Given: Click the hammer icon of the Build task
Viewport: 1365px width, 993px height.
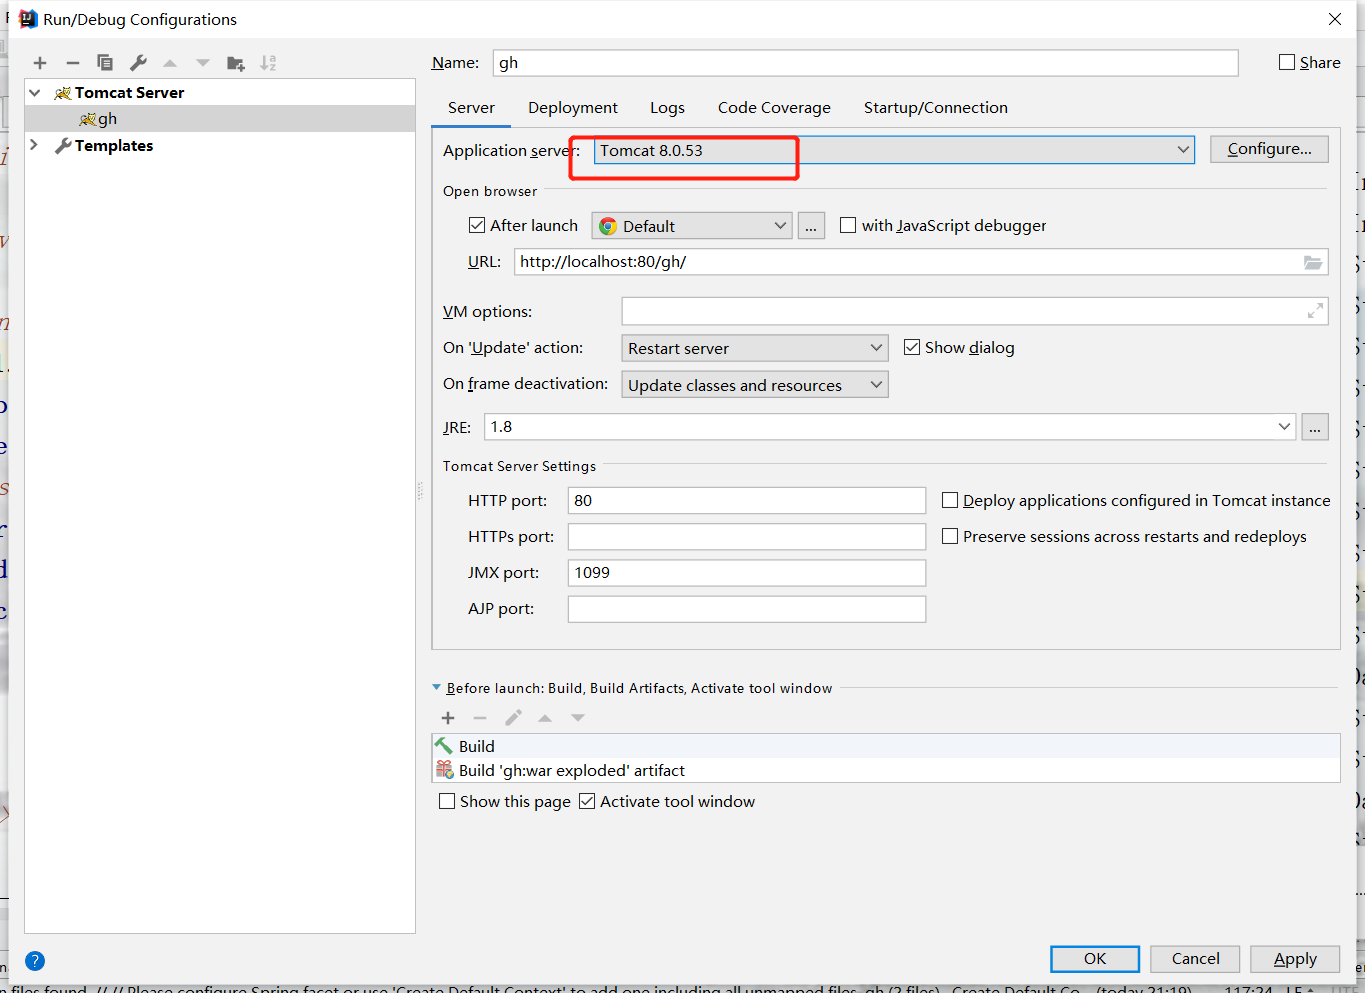Looking at the screenshot, I should point(444,746).
